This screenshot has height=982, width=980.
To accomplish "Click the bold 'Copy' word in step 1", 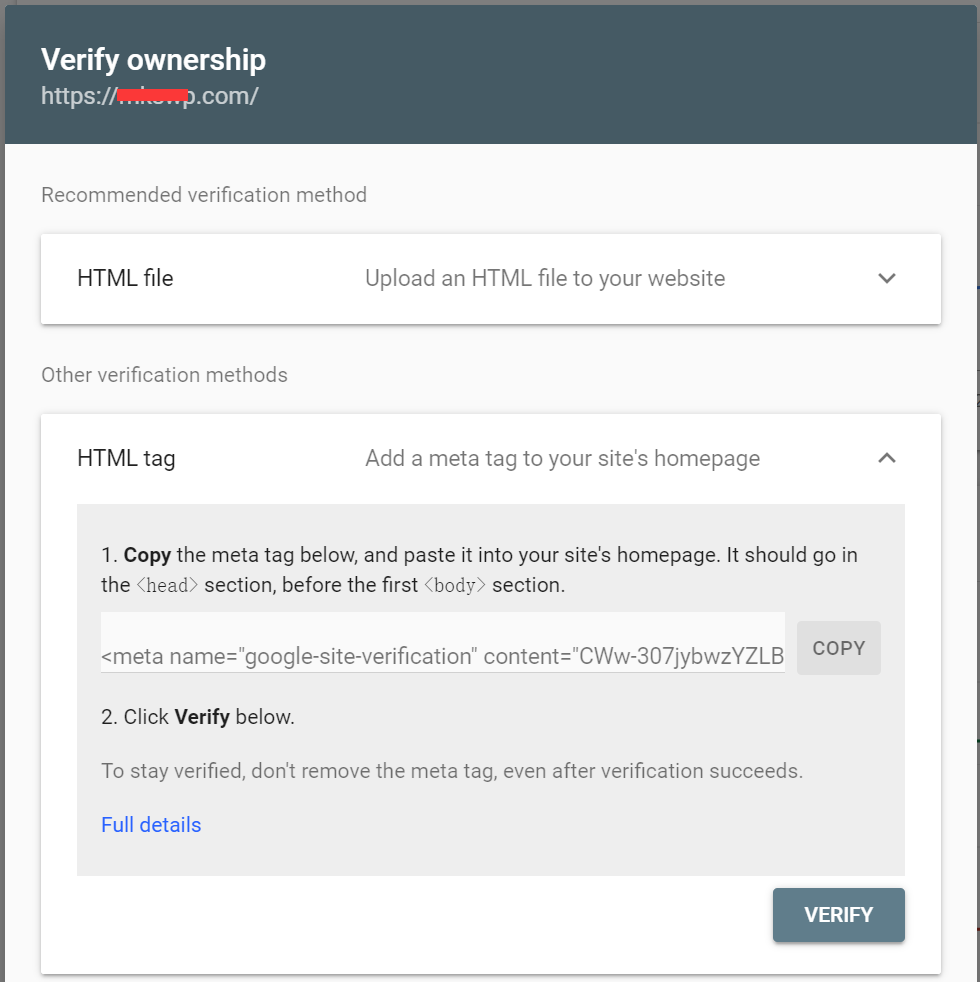I will (x=147, y=555).
